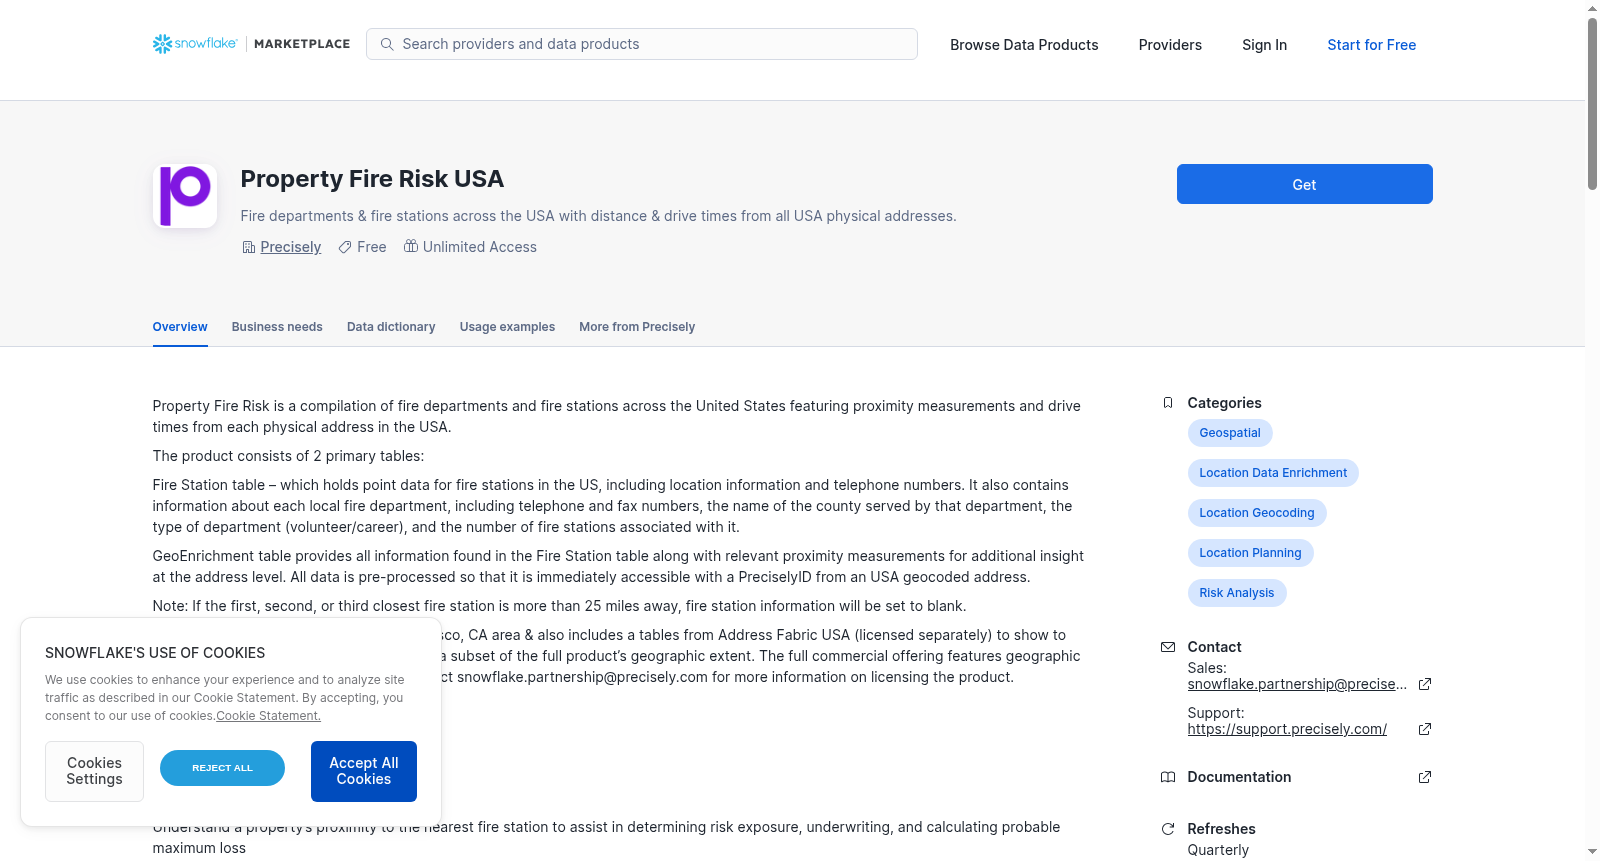The height and width of the screenshot is (861, 1600).
Task: Open Cookies Settings
Action: tap(94, 771)
